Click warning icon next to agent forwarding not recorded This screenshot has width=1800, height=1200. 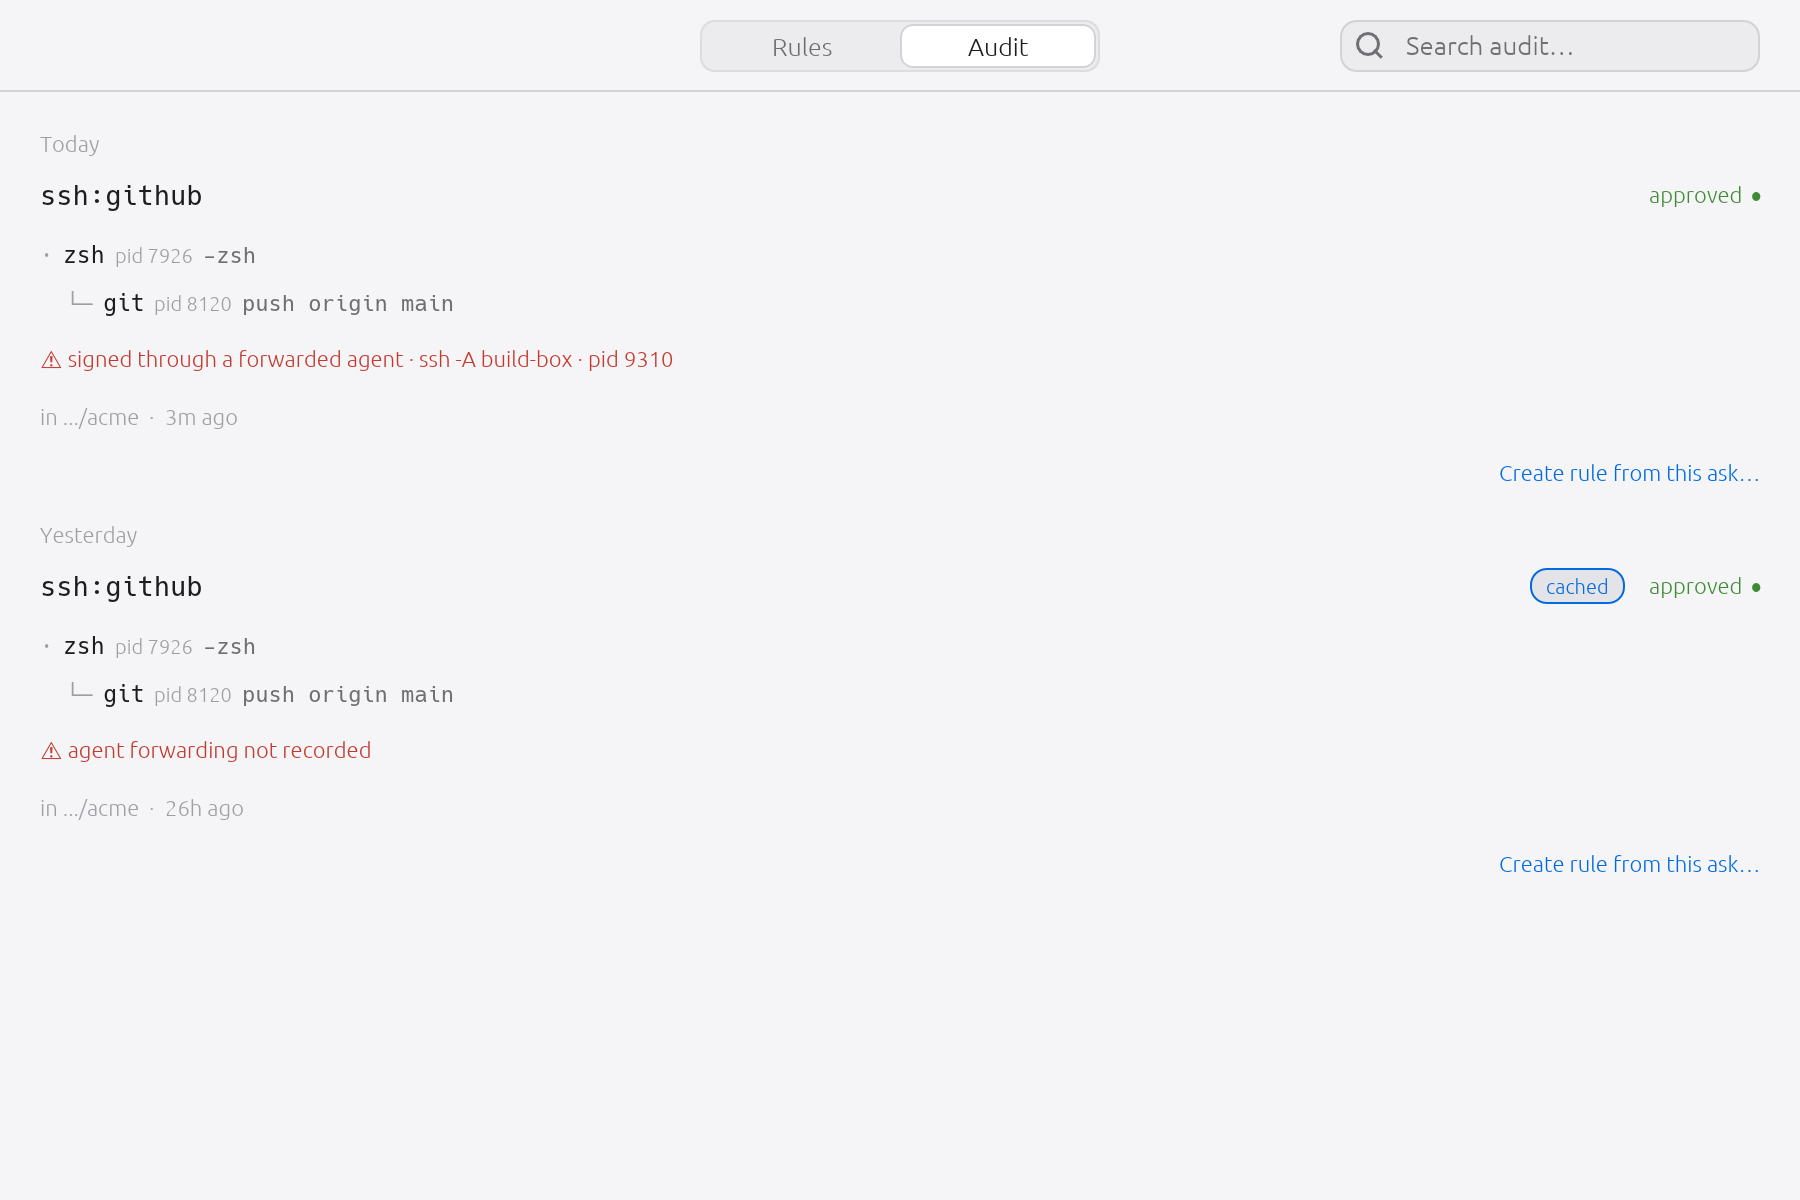[51, 751]
